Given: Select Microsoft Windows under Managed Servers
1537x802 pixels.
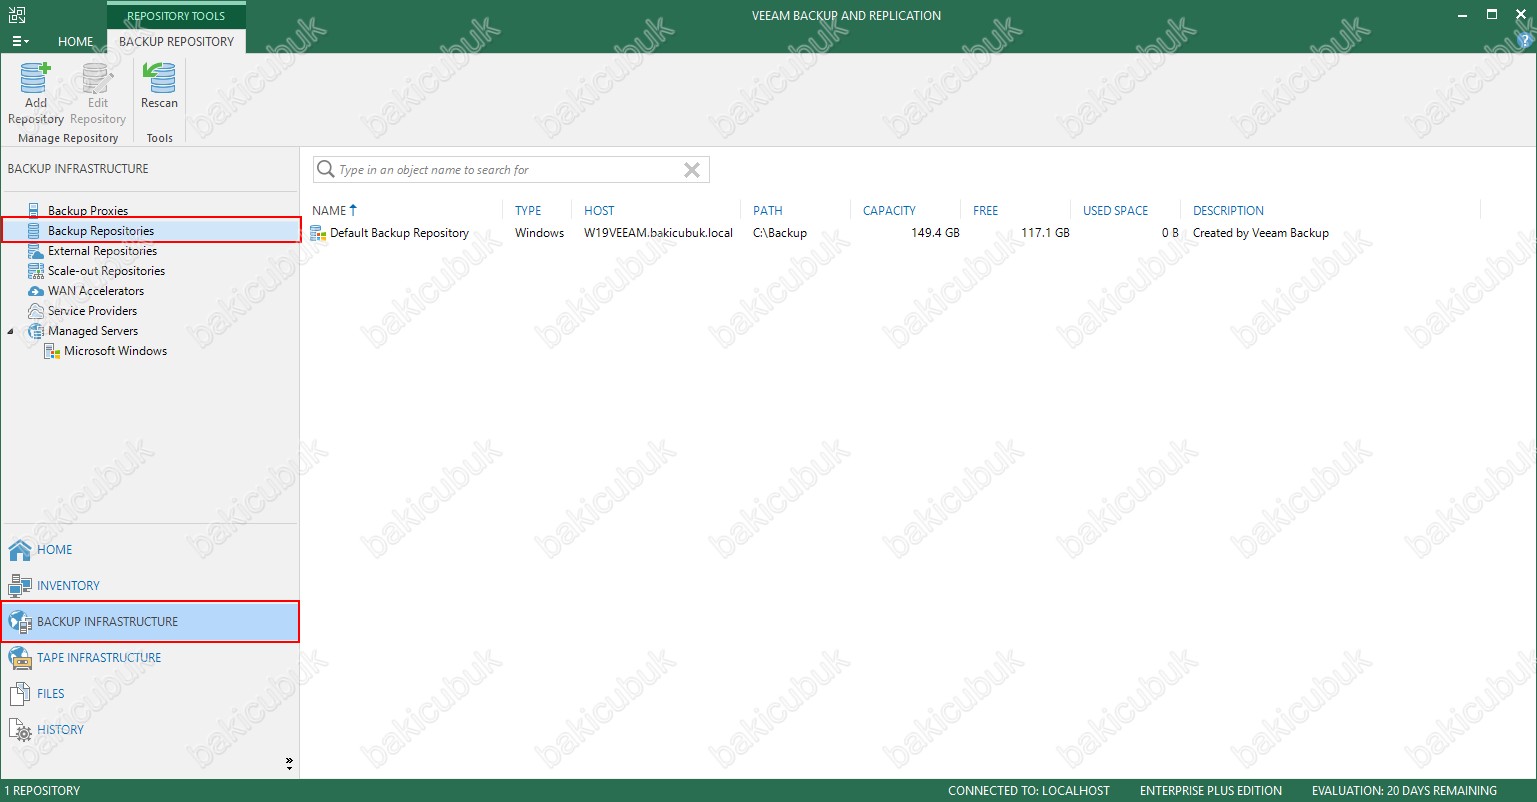Looking at the screenshot, I should pos(115,351).
